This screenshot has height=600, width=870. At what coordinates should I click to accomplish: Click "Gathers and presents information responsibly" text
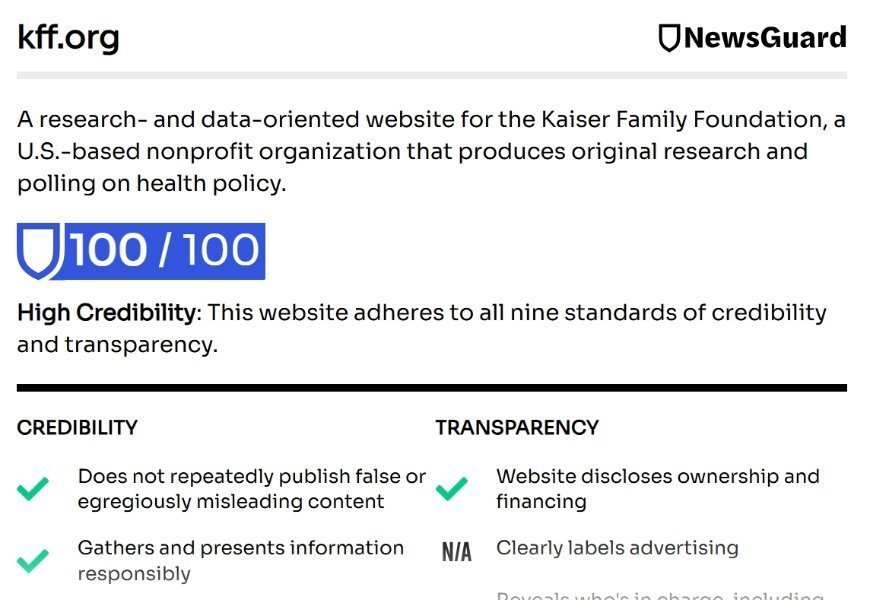(240, 560)
